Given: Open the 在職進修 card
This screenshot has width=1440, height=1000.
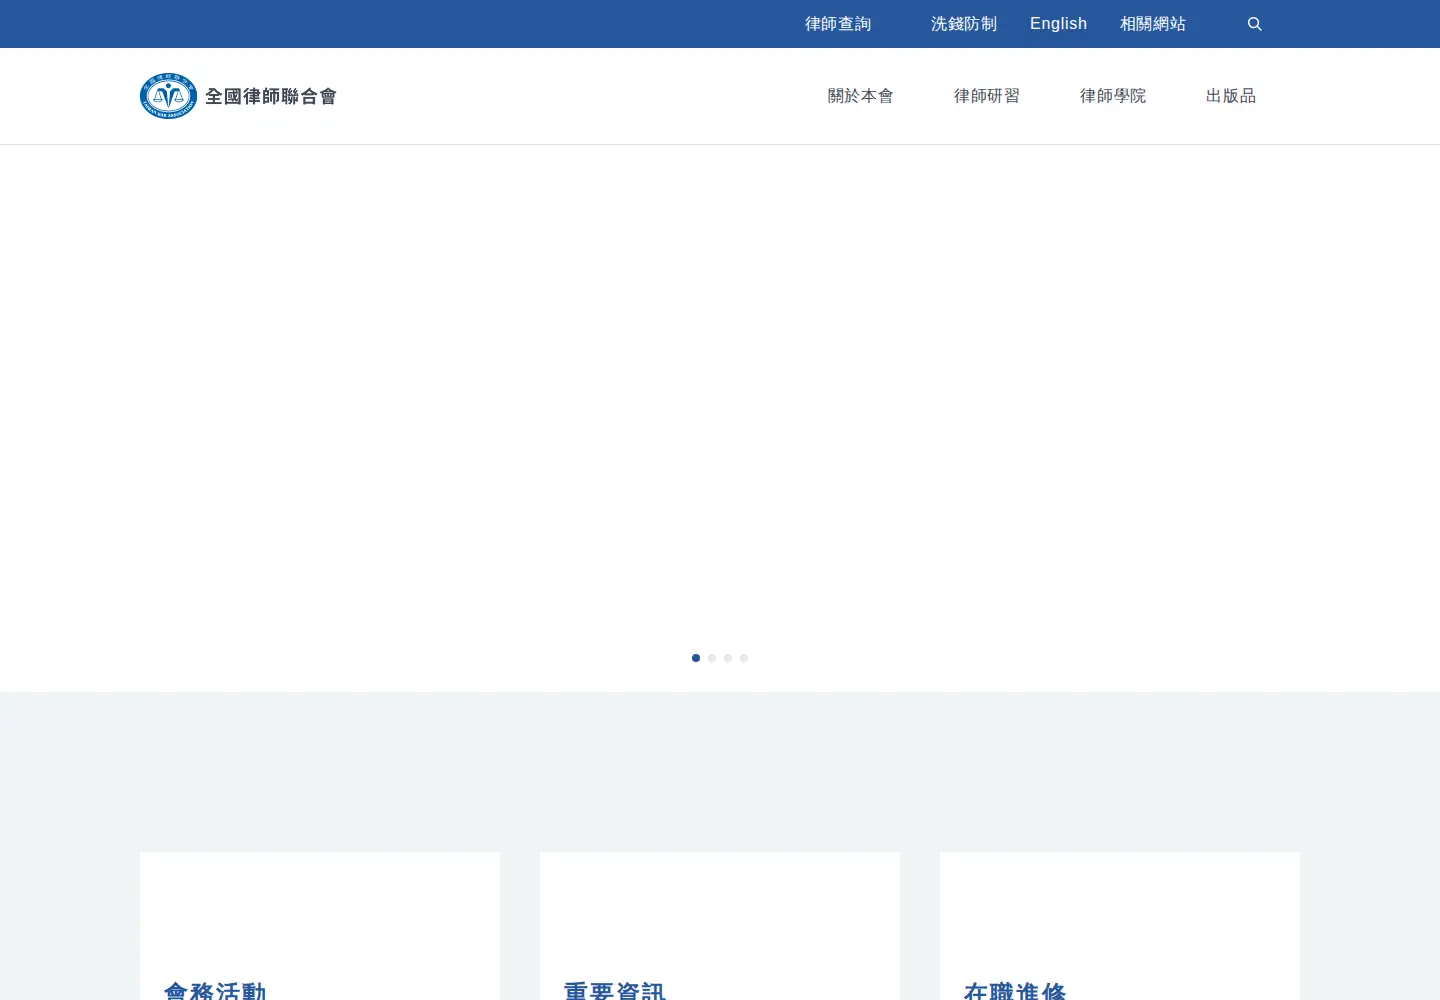Looking at the screenshot, I should [x=1120, y=926].
